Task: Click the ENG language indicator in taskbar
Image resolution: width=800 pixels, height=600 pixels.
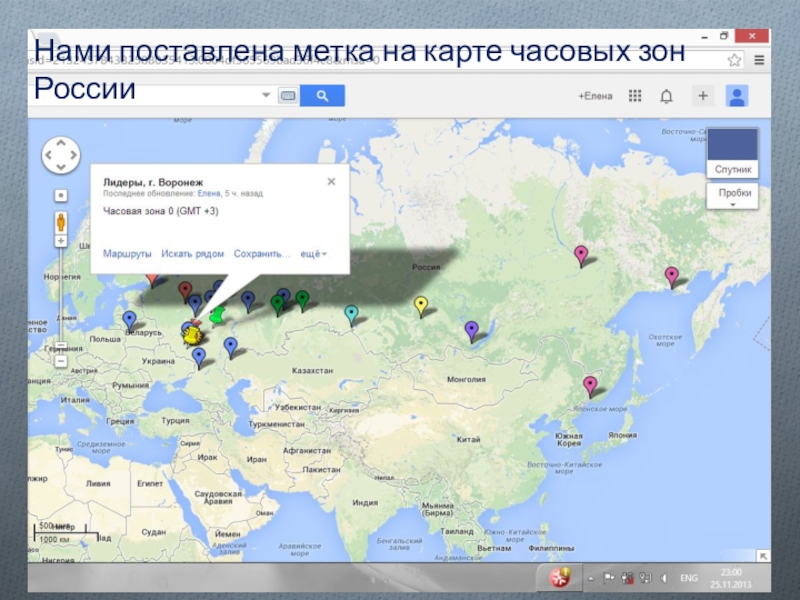Action: 688,578
